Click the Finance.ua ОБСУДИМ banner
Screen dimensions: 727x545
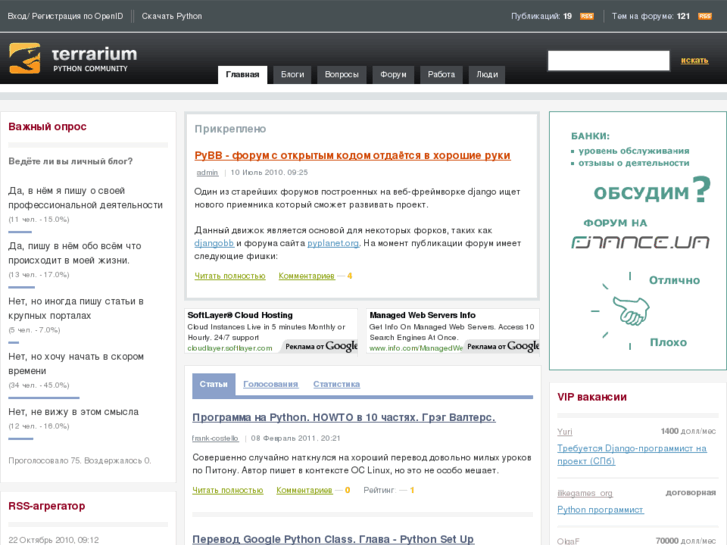point(638,241)
